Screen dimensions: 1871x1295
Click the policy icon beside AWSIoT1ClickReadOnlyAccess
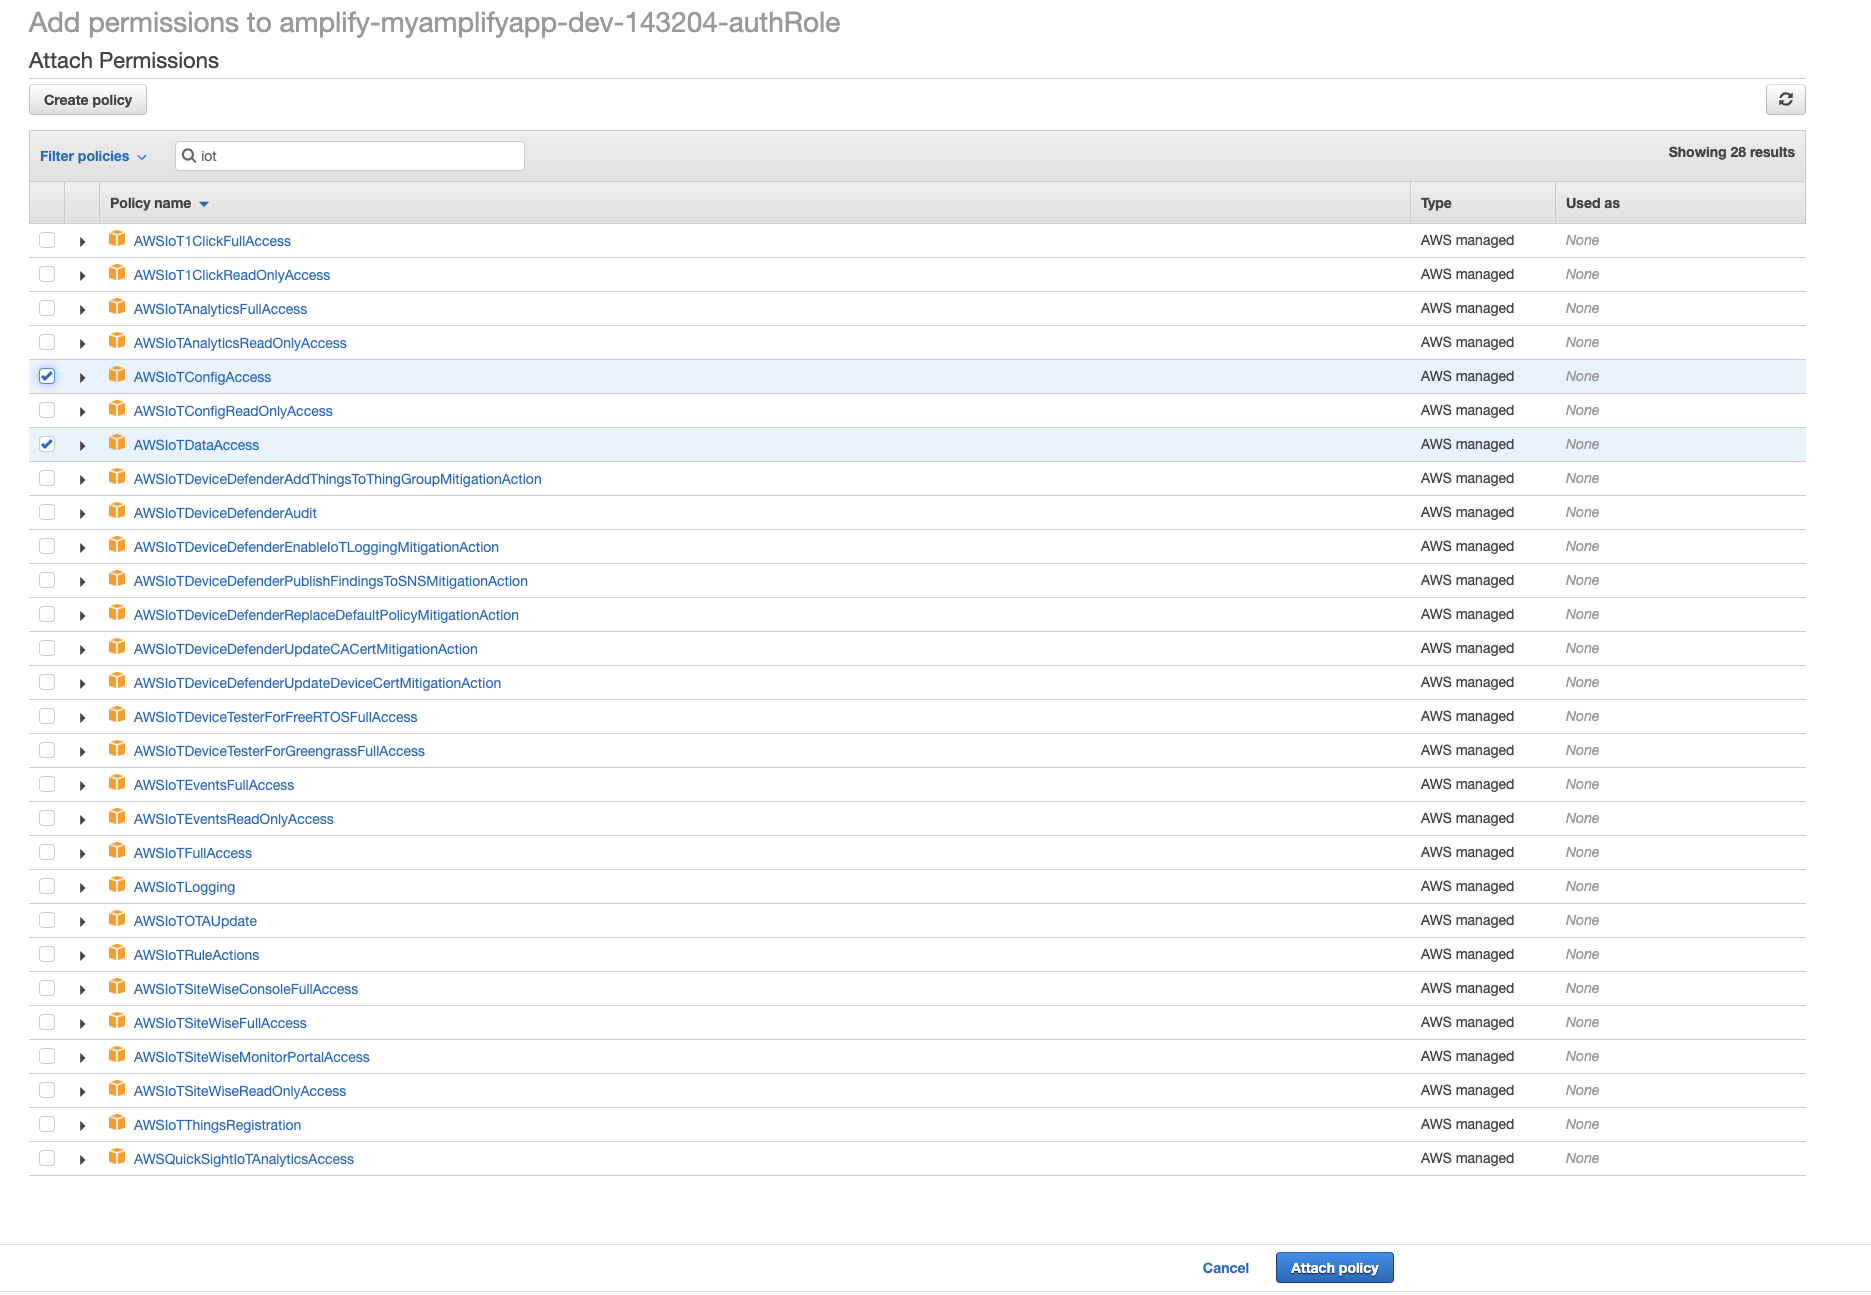(x=117, y=273)
